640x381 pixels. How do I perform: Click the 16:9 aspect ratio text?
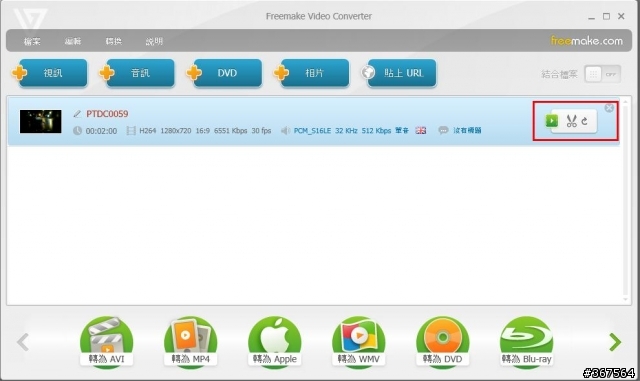tap(202, 131)
